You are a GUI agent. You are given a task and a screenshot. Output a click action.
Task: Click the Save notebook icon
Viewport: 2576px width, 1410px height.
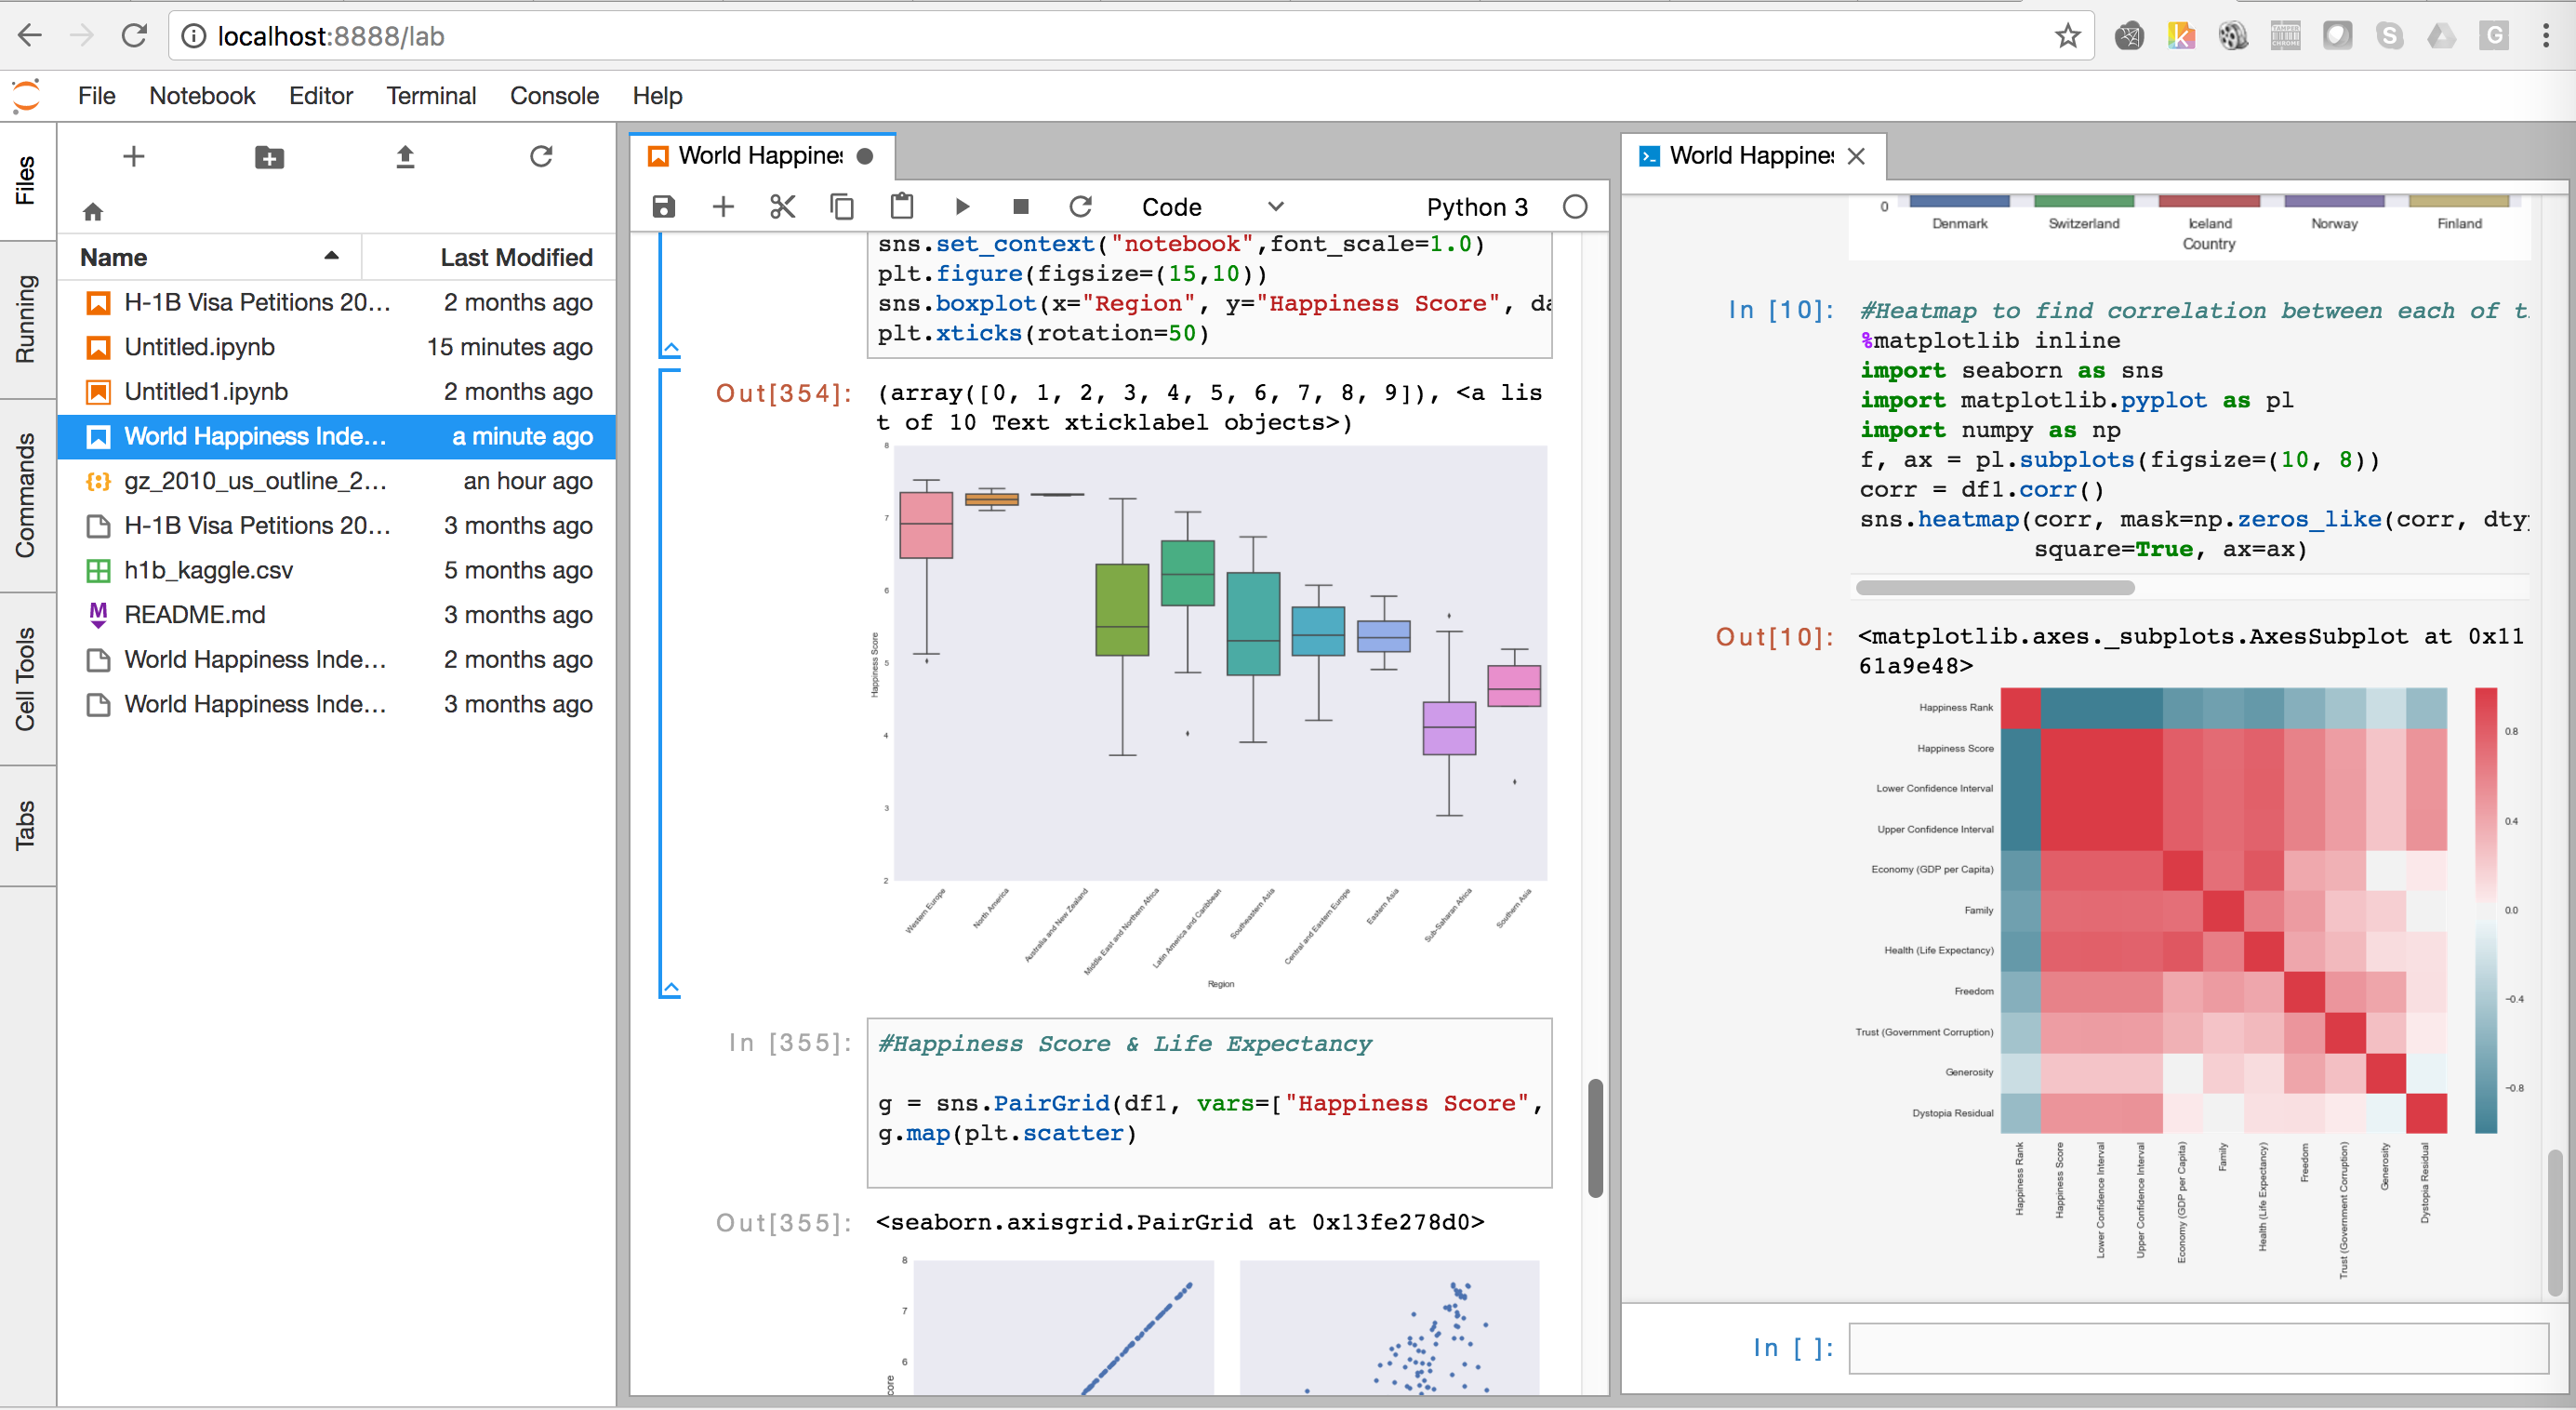click(665, 205)
